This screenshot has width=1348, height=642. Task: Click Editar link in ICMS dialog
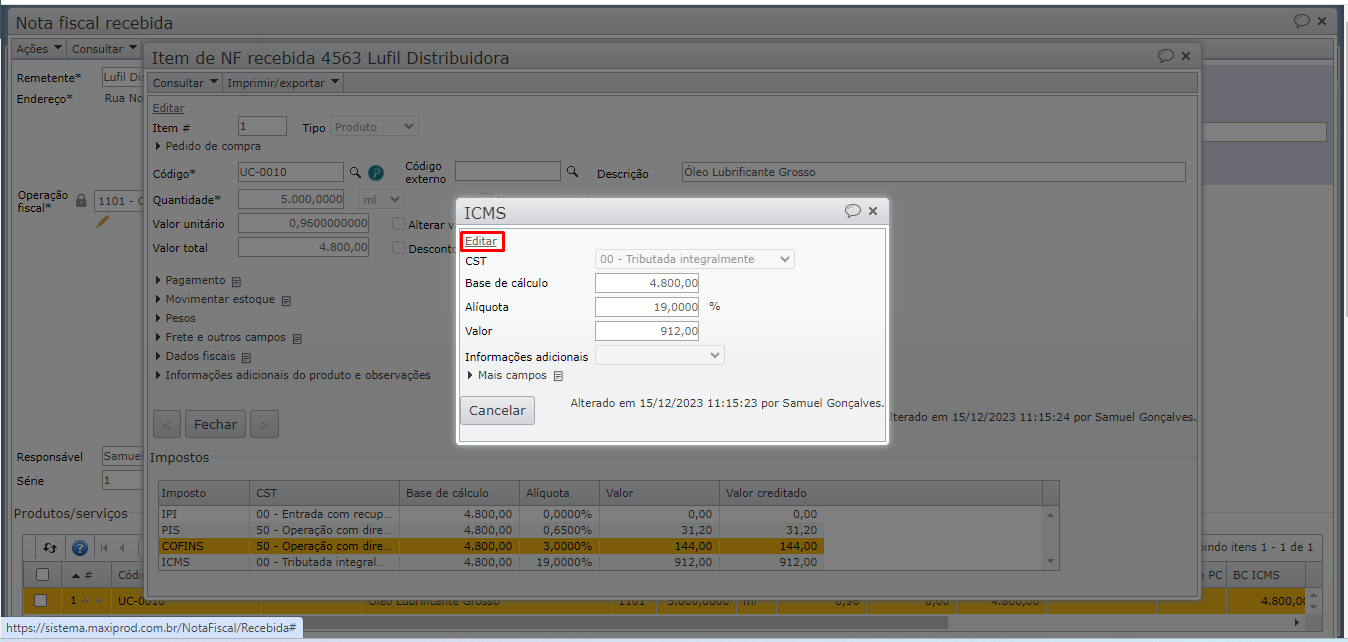[481, 241]
